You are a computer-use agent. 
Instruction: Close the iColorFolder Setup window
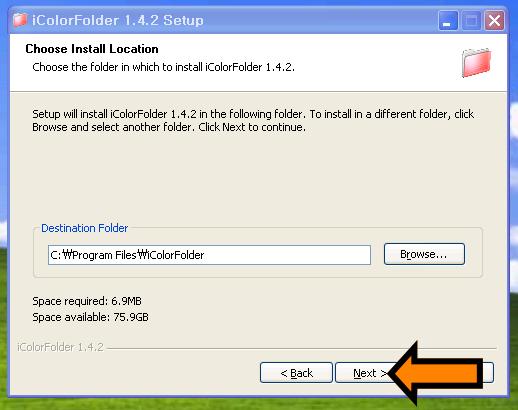click(x=494, y=21)
